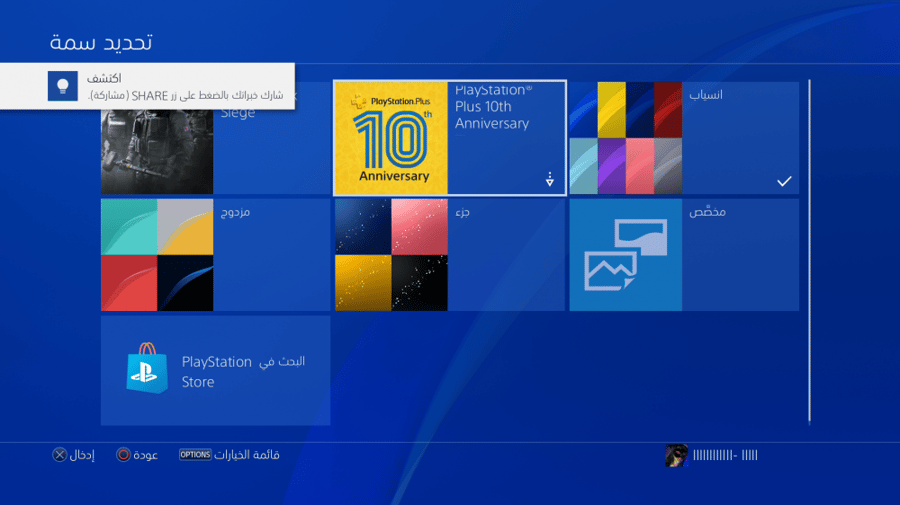900x505 pixels.
Task: Click the user avatar in the bottom bar
Action: click(677, 455)
